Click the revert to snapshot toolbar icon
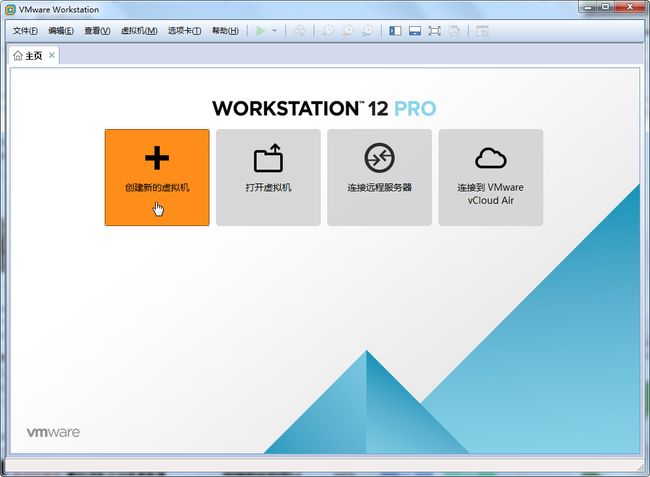This screenshot has width=650, height=477. coord(347,31)
